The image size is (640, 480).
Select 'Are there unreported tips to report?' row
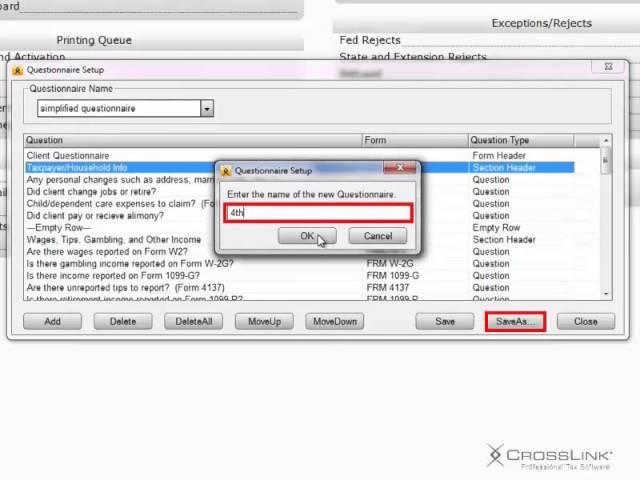[x=300, y=288]
